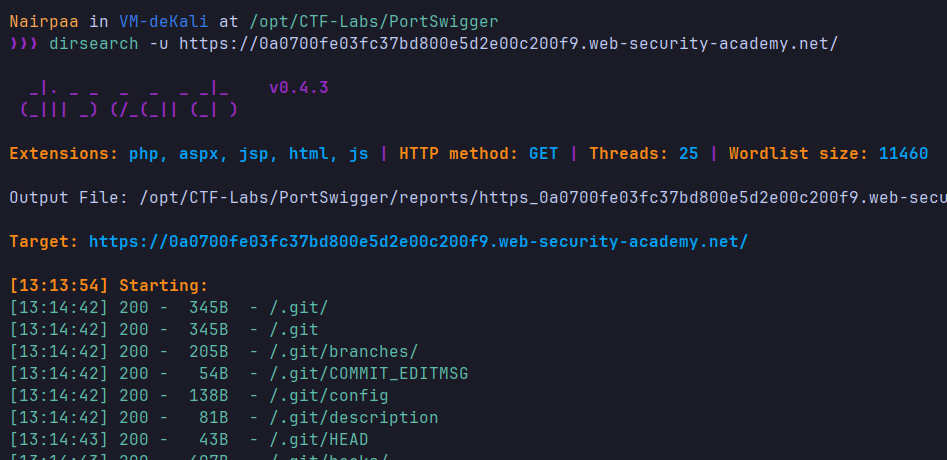Click the GET HTTP method value
Screen dimensions: 947x460
pyautogui.click(x=543, y=154)
